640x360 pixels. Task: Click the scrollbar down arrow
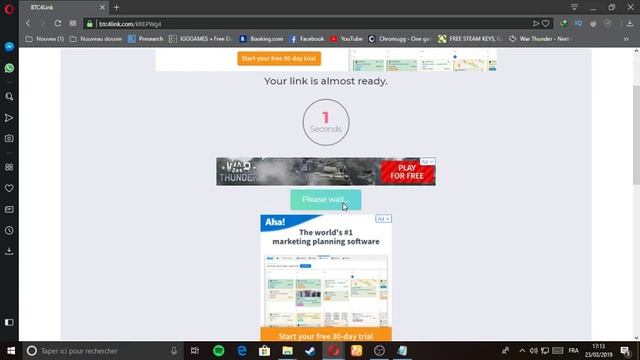click(636, 338)
